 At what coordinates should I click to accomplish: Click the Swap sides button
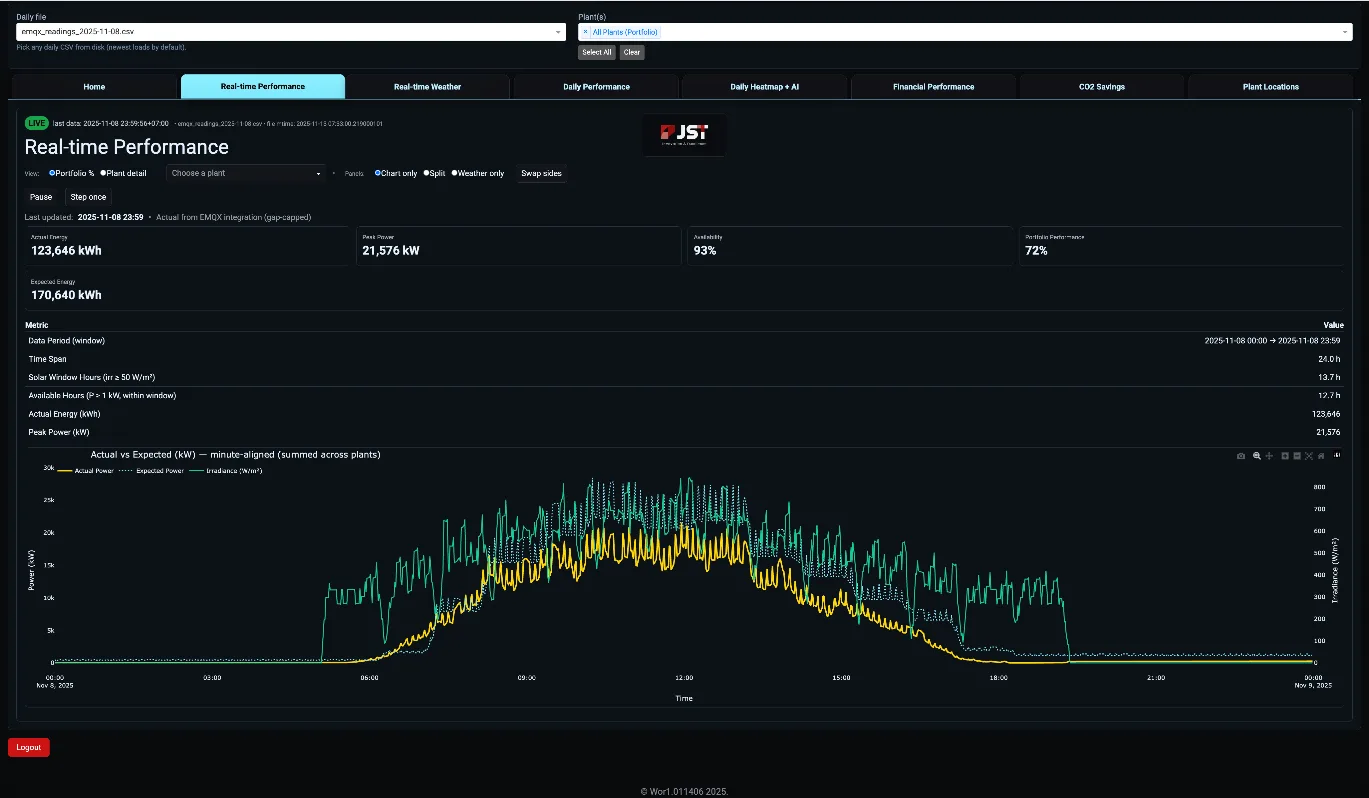541,173
